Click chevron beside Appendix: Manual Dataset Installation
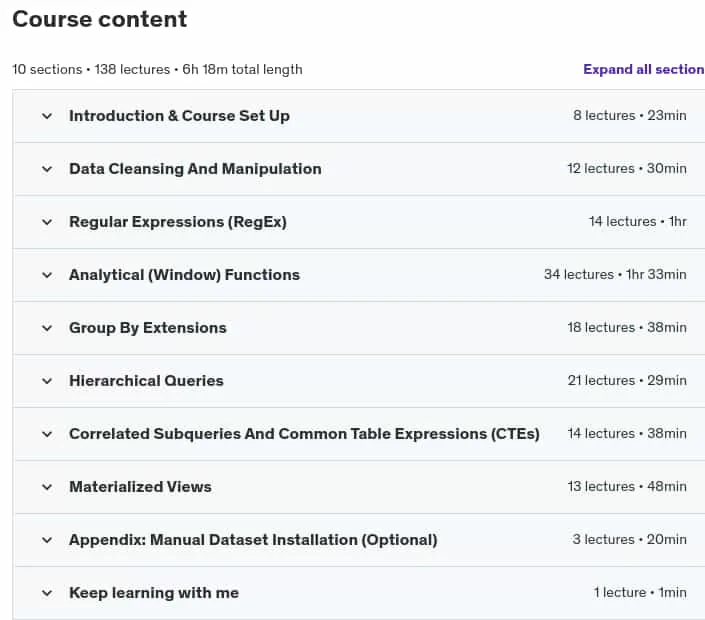The width and height of the screenshot is (705, 620). tap(47, 540)
